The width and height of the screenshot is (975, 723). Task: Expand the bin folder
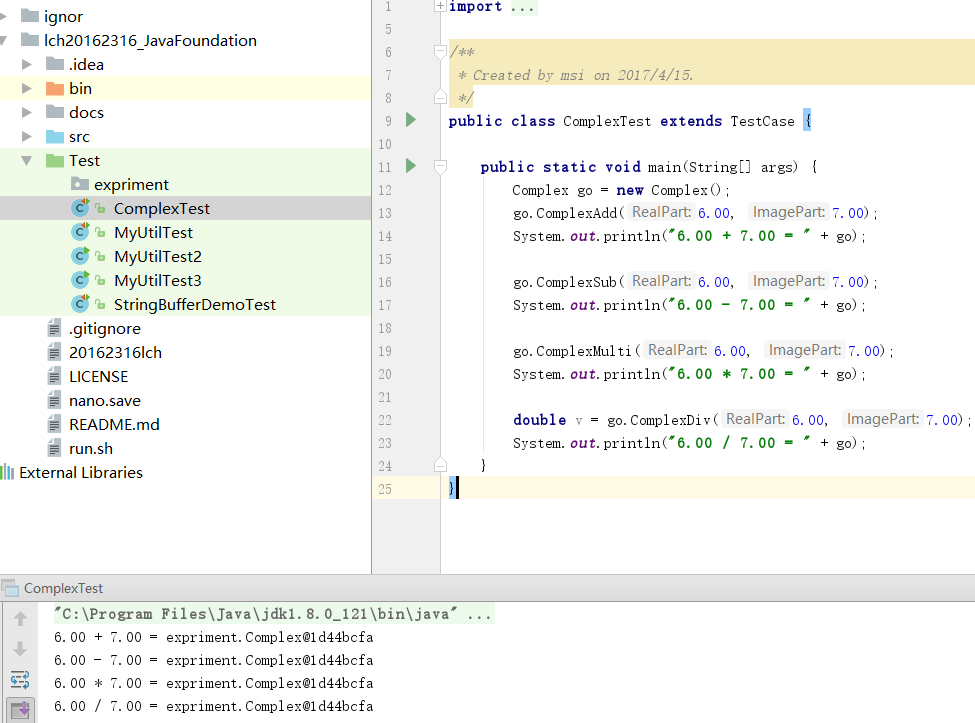click(27, 88)
